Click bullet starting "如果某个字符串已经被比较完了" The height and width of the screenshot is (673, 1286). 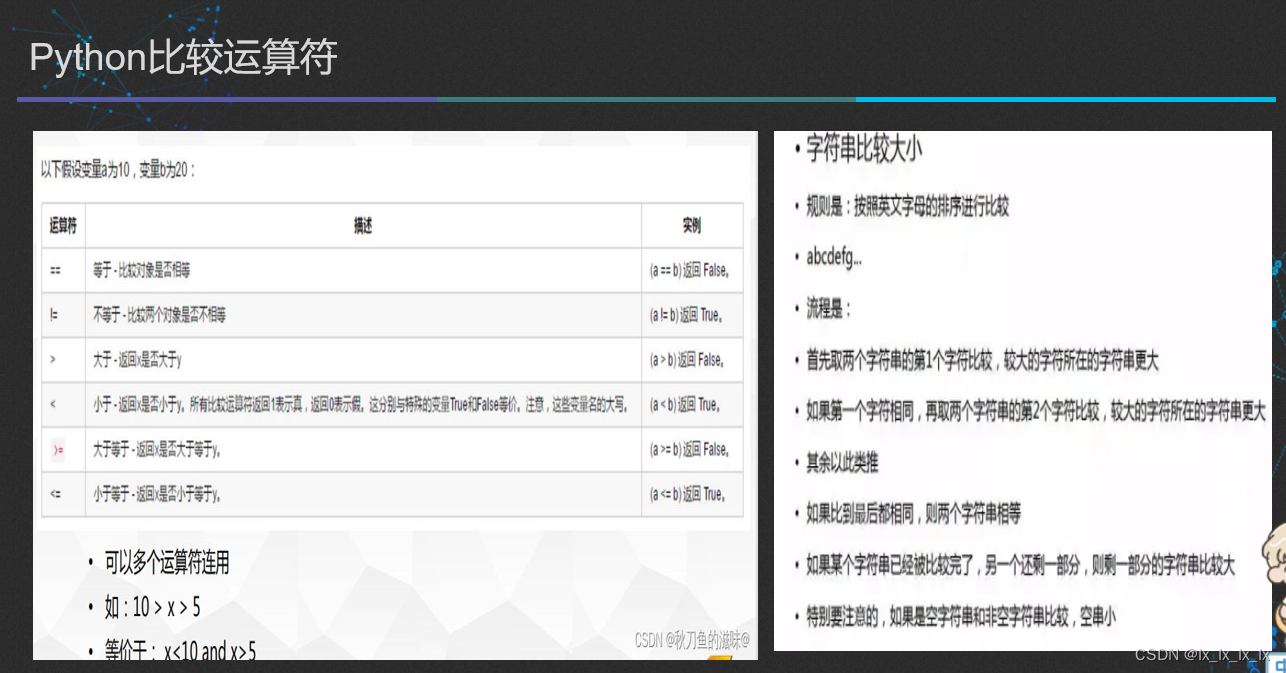coord(1020,565)
